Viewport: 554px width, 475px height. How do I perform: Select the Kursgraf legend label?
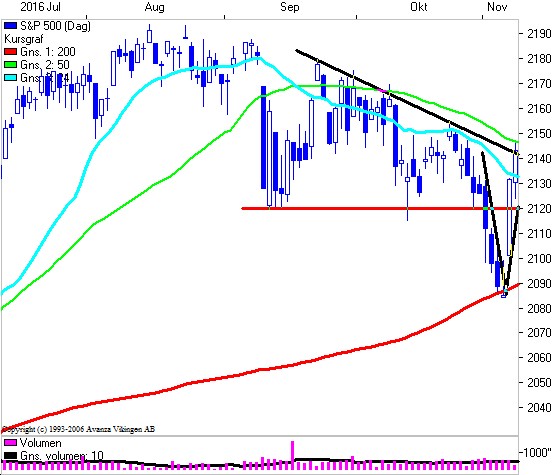tap(23, 39)
